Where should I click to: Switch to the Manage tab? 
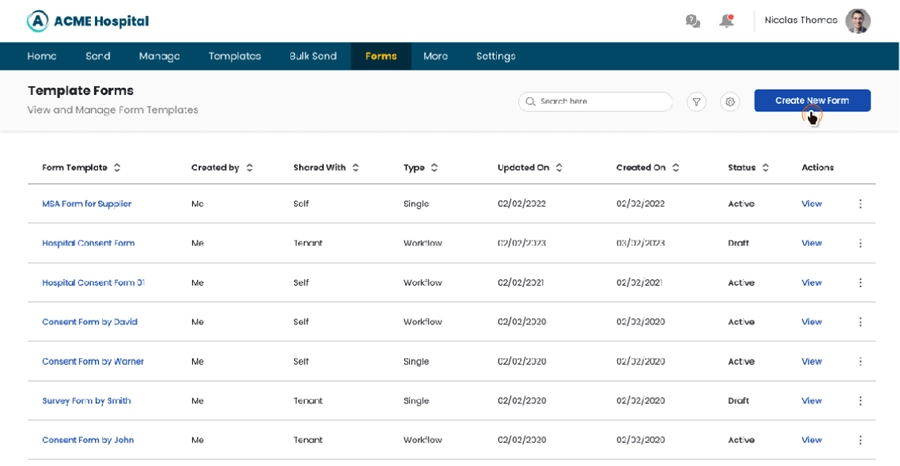(159, 56)
